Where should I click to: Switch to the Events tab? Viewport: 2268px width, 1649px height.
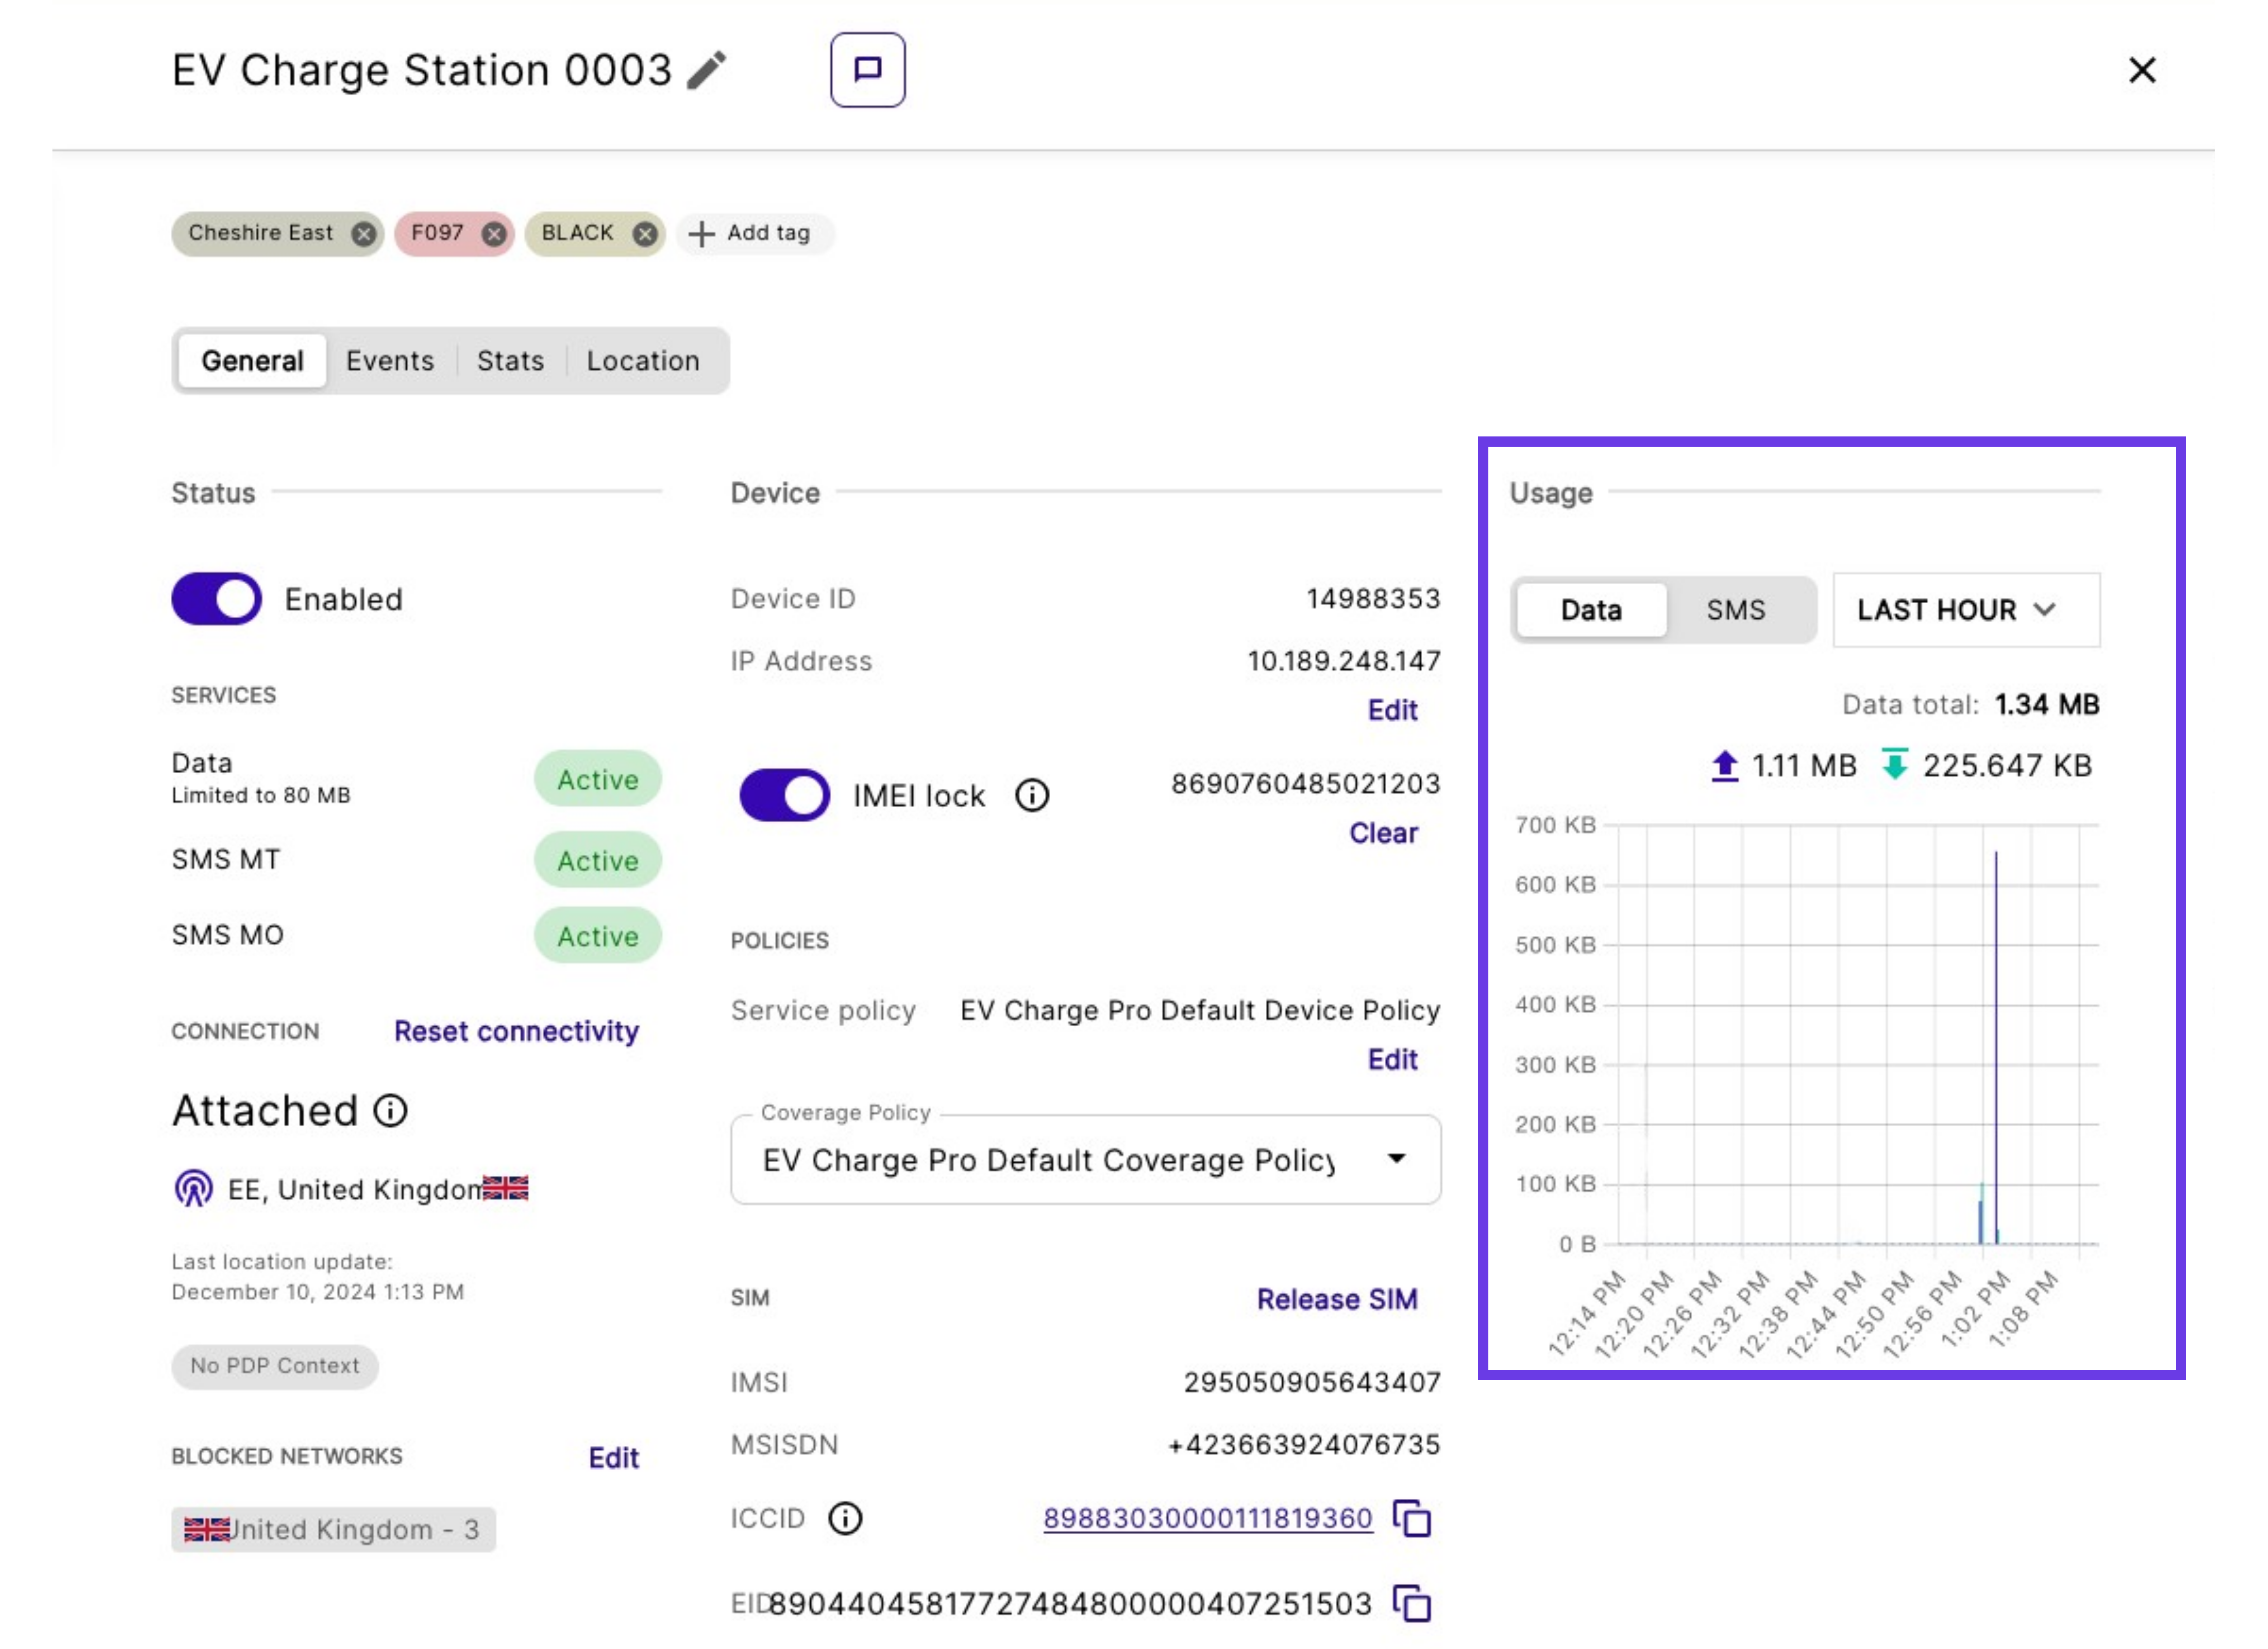click(x=390, y=361)
